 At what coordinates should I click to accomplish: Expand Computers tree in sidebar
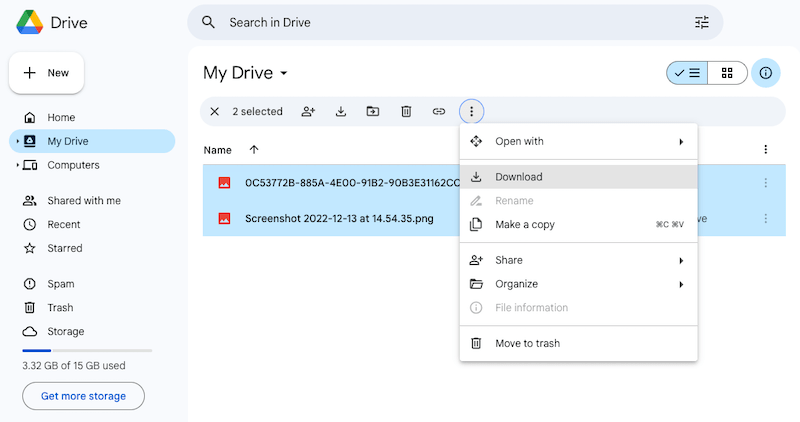pyautogui.click(x=18, y=165)
